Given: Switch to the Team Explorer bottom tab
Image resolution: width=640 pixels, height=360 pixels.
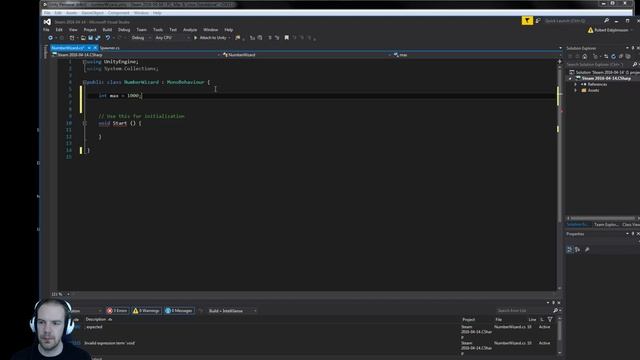Looking at the screenshot, I should [x=606, y=225].
